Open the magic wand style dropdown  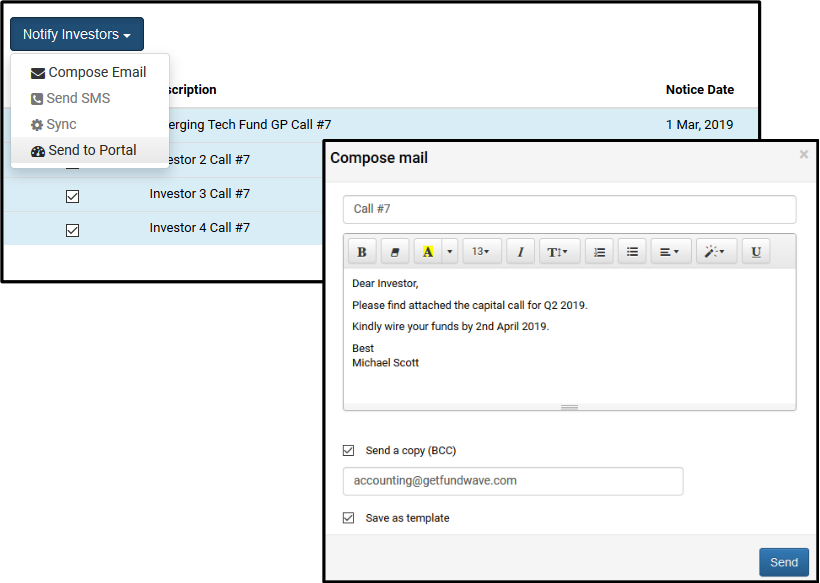point(716,252)
